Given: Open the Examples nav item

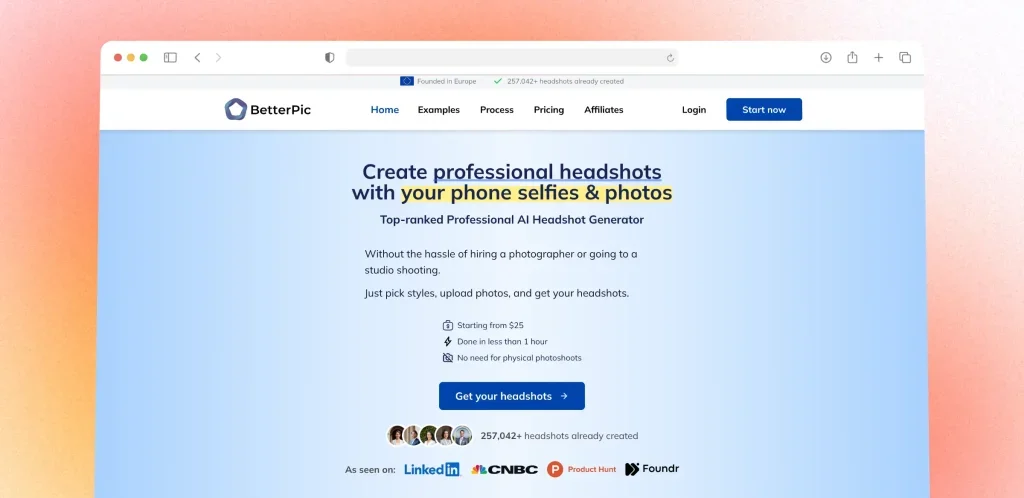Looking at the screenshot, I should pos(439,110).
